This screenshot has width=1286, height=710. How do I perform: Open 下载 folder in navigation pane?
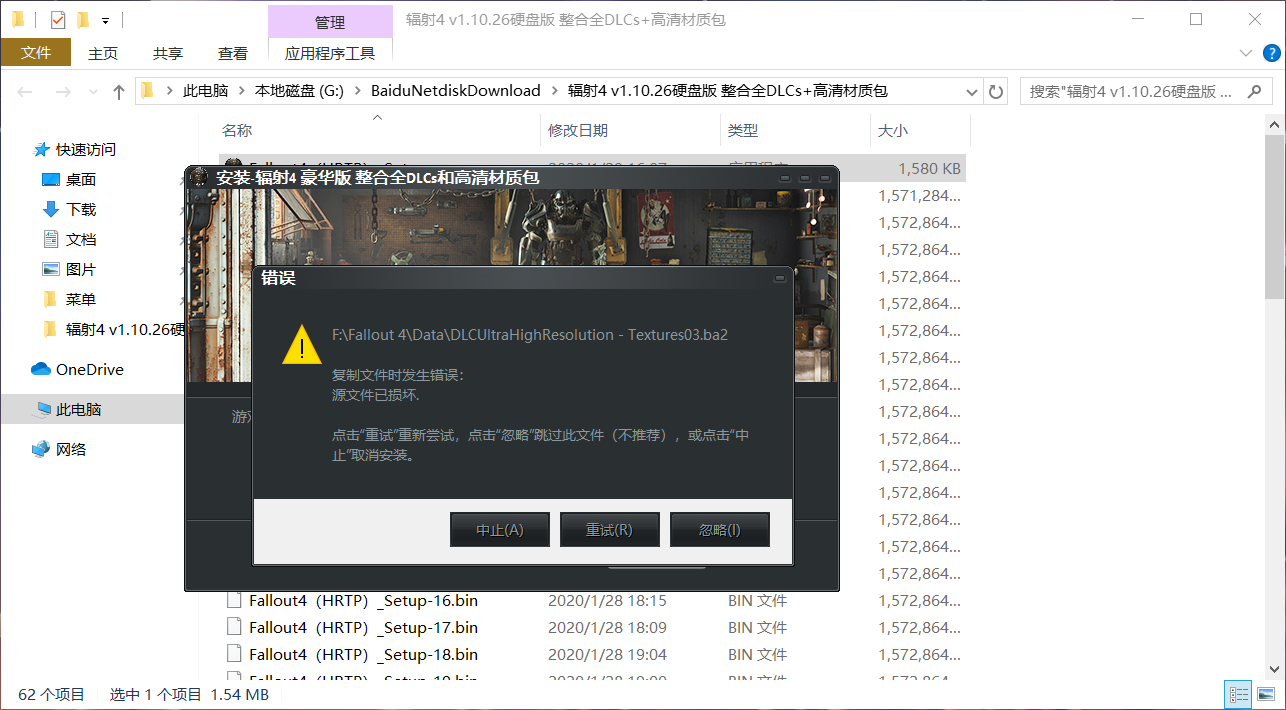coord(80,210)
